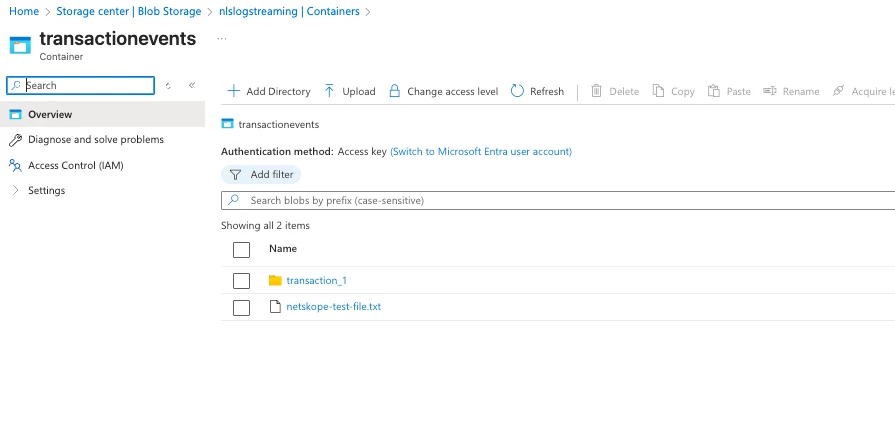Go to Access Control (IAM)
This screenshot has height=435, width=895.
click(75, 165)
